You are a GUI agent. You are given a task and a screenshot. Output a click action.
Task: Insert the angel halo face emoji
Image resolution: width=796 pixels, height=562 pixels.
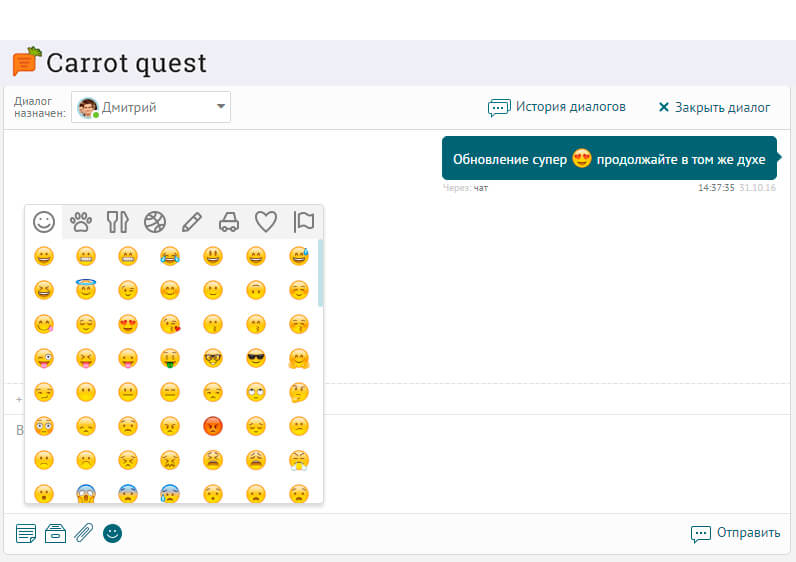86,290
